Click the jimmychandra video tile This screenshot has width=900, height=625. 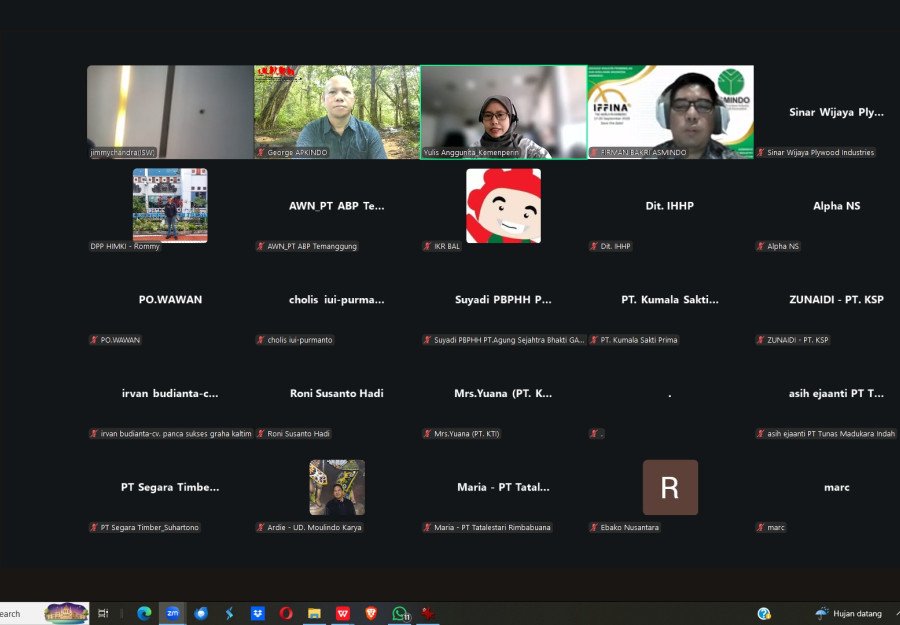(169, 112)
